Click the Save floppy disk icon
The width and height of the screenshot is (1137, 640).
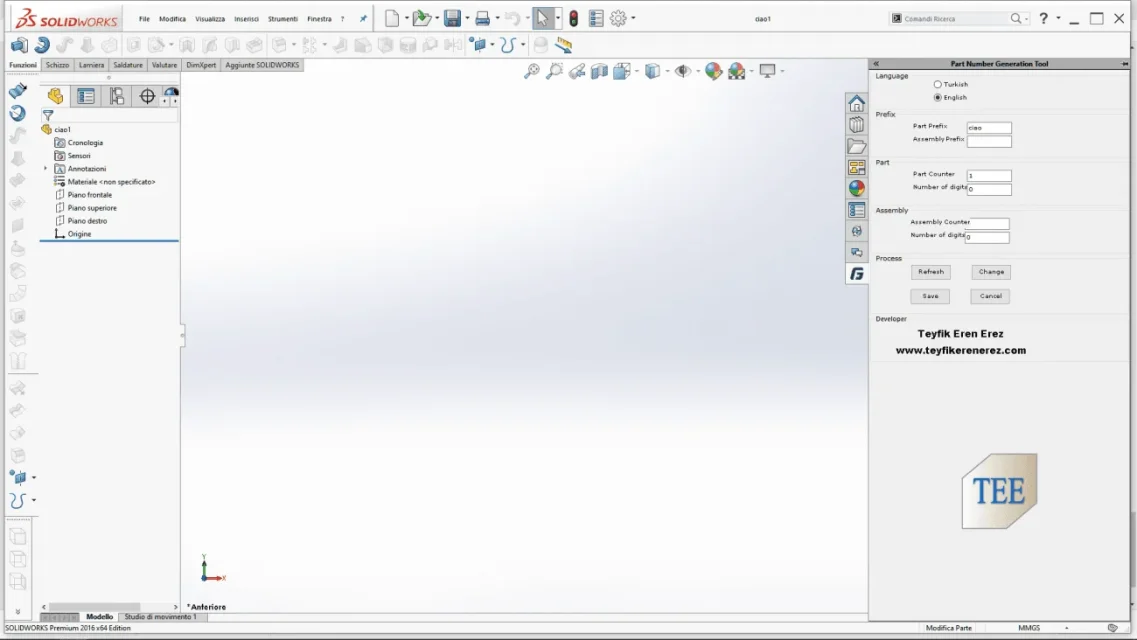[452, 19]
